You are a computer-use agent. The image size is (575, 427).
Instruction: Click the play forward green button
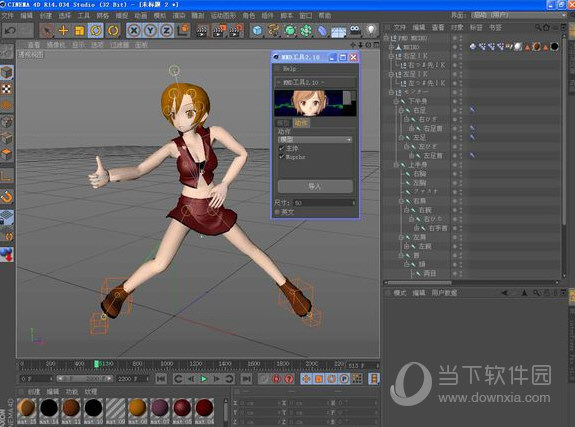coord(204,379)
